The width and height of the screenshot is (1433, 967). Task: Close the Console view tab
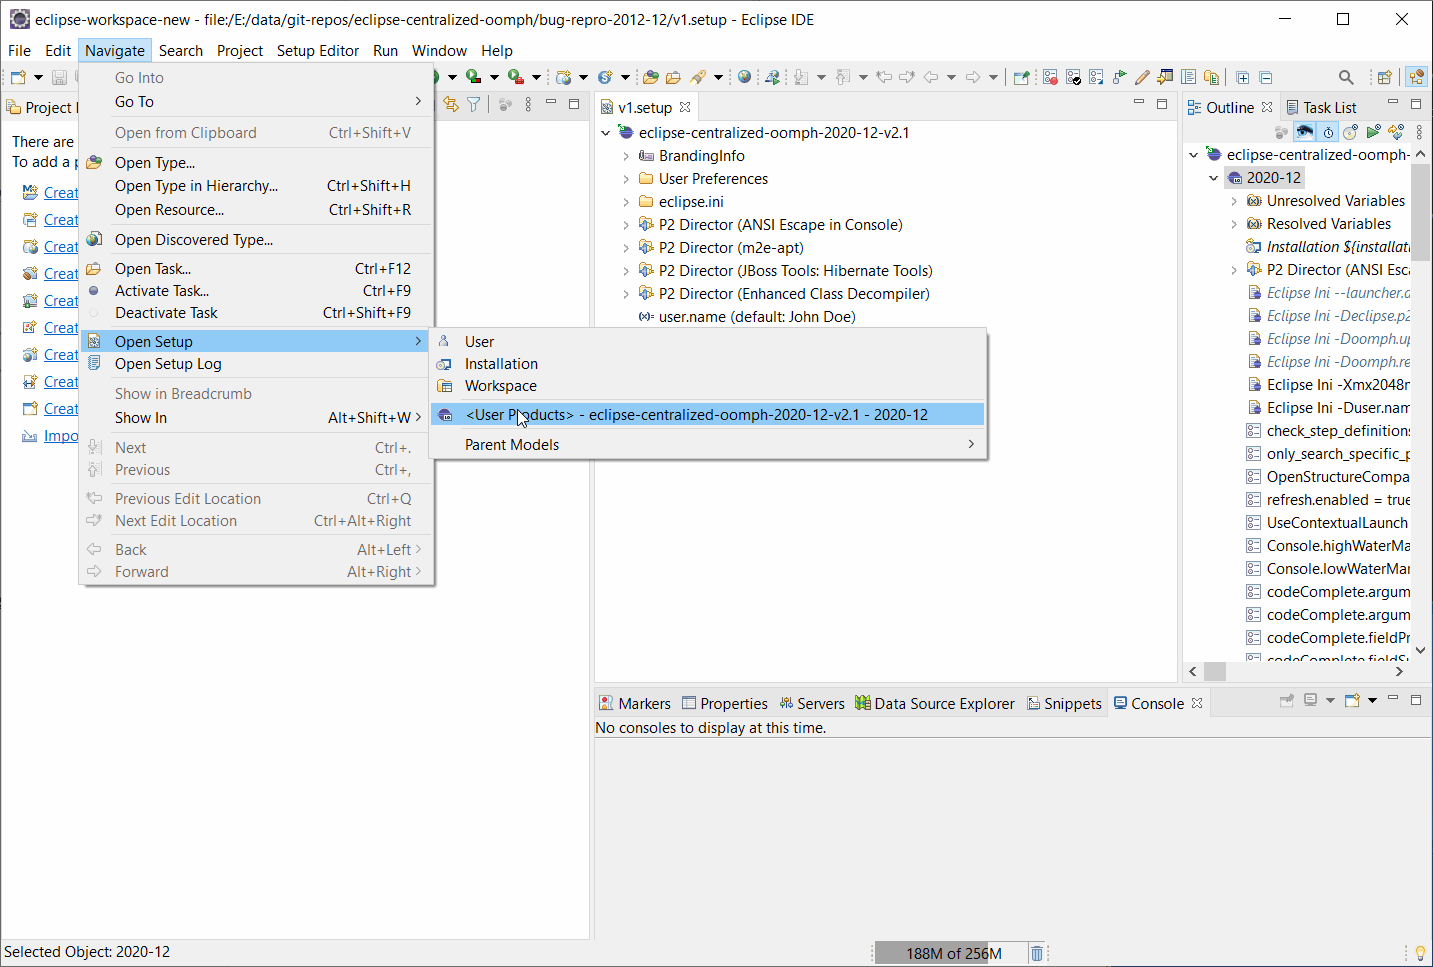(x=1197, y=703)
